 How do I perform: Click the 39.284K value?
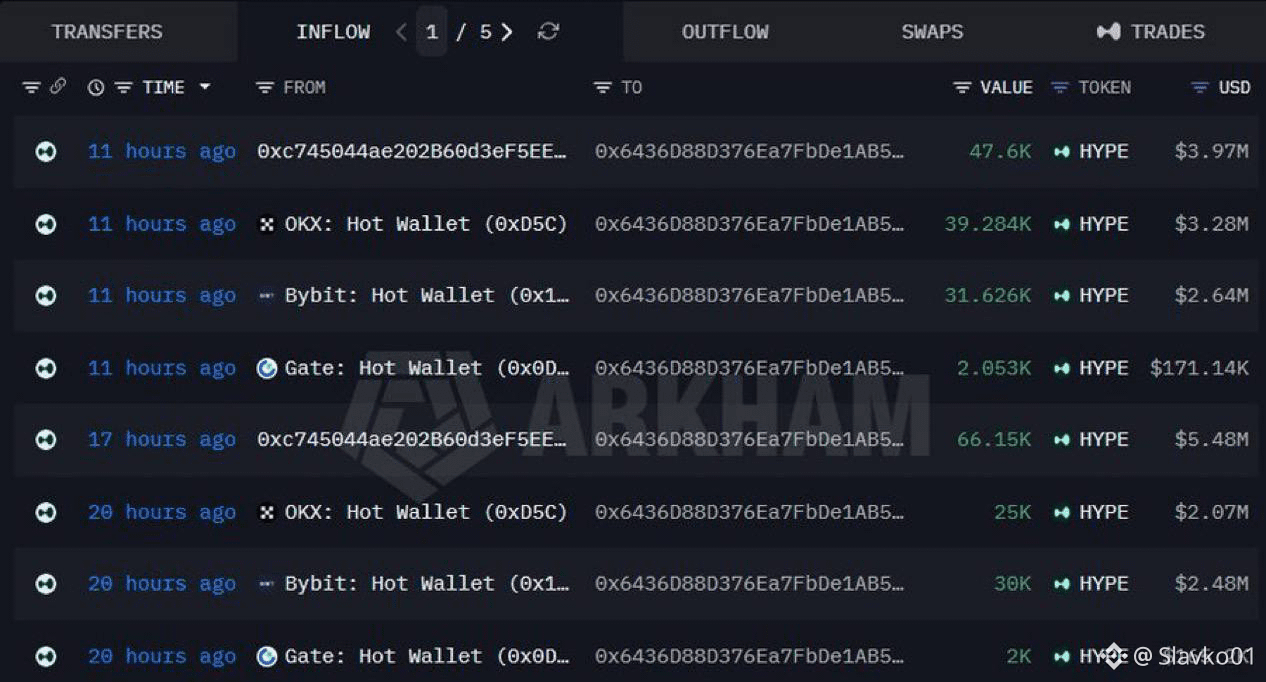pos(988,224)
